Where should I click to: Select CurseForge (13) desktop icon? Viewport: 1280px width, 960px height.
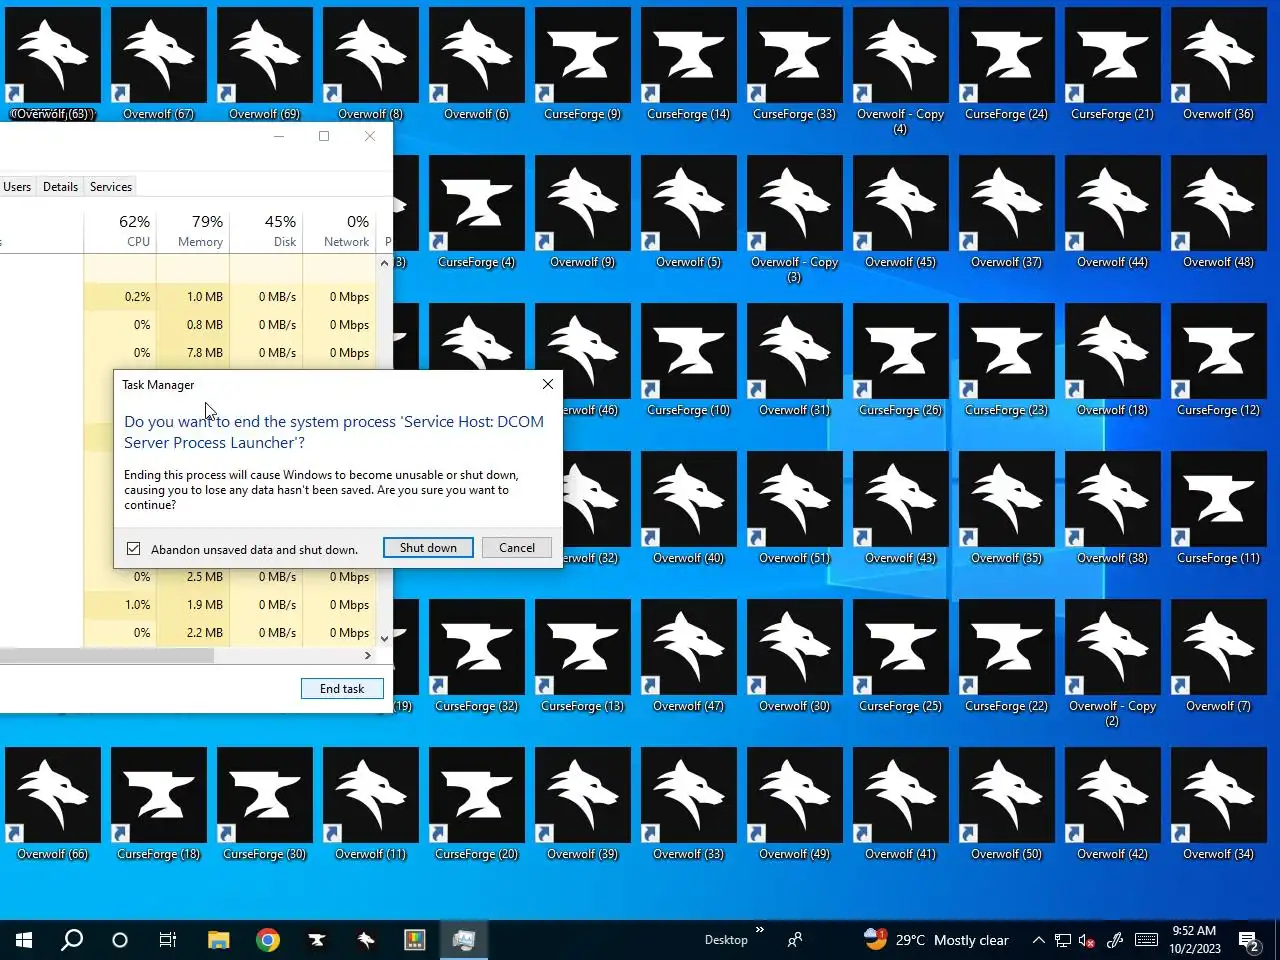583,657
